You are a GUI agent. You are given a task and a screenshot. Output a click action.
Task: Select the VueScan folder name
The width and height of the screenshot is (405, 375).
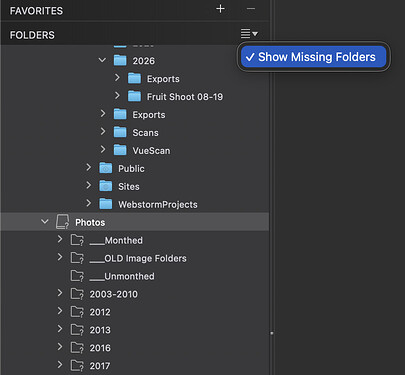pyautogui.click(x=151, y=151)
